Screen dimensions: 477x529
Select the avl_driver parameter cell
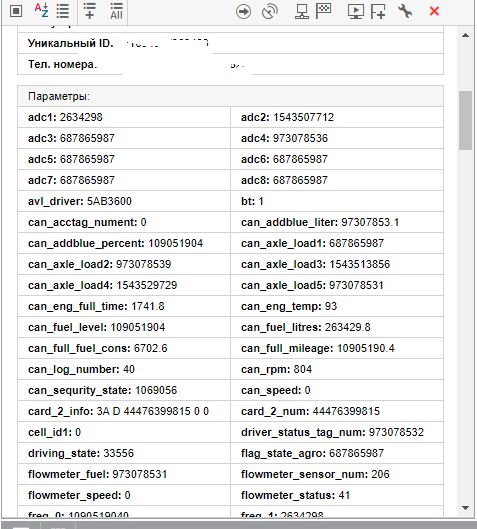(124, 201)
